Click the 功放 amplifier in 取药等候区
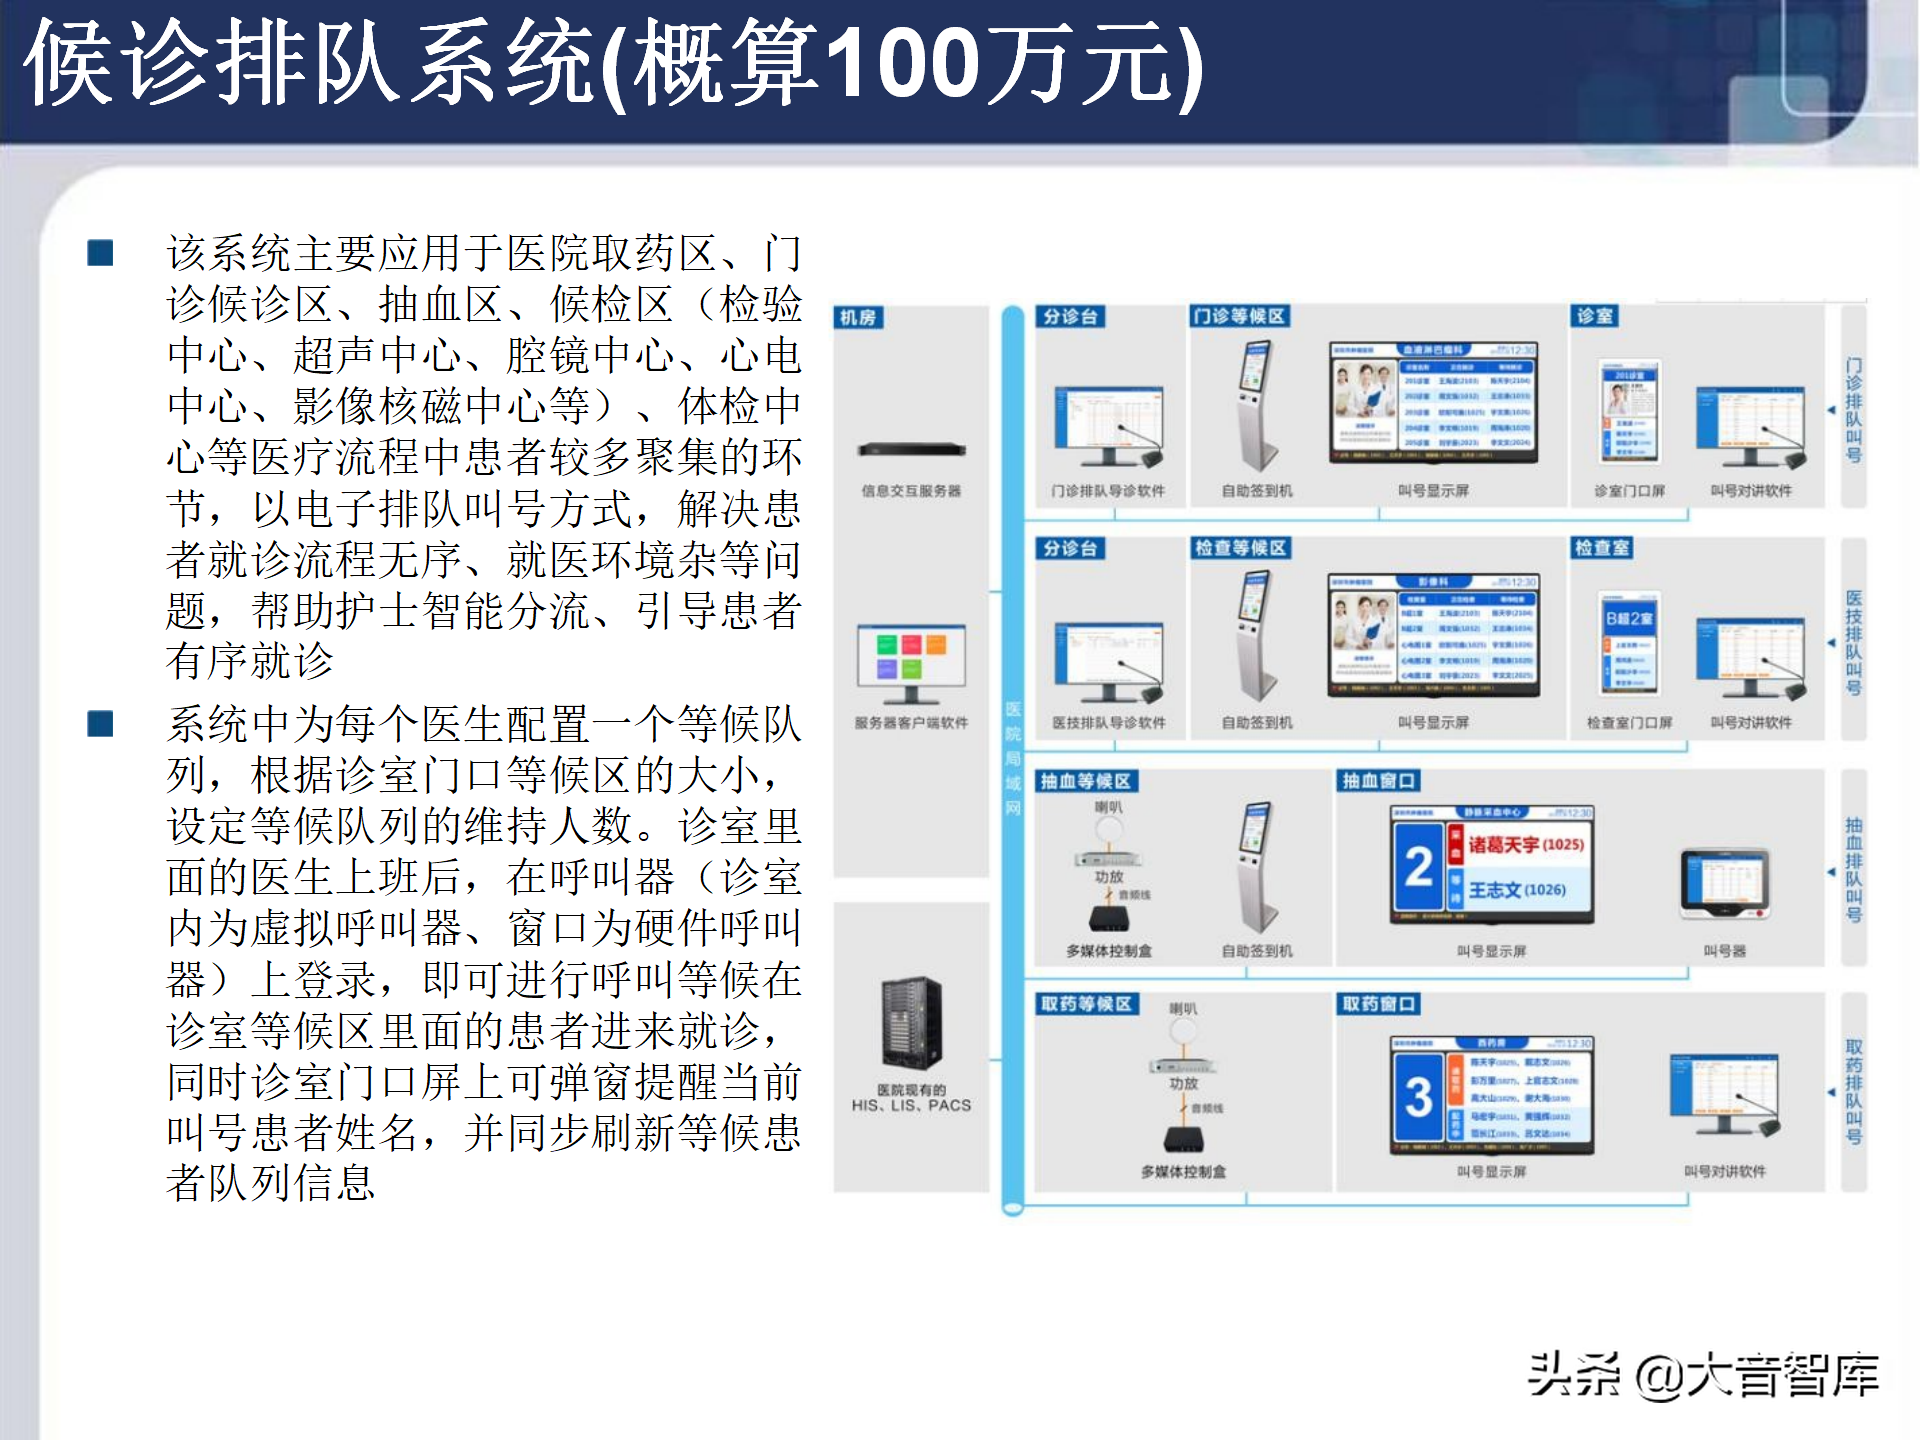This screenshot has height=1440, width=1920. (1182, 1066)
